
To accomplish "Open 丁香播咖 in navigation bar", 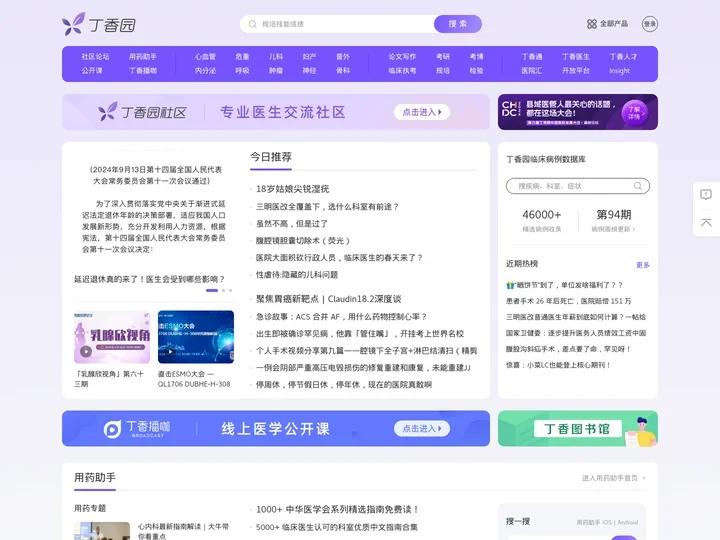I will 143,71.
